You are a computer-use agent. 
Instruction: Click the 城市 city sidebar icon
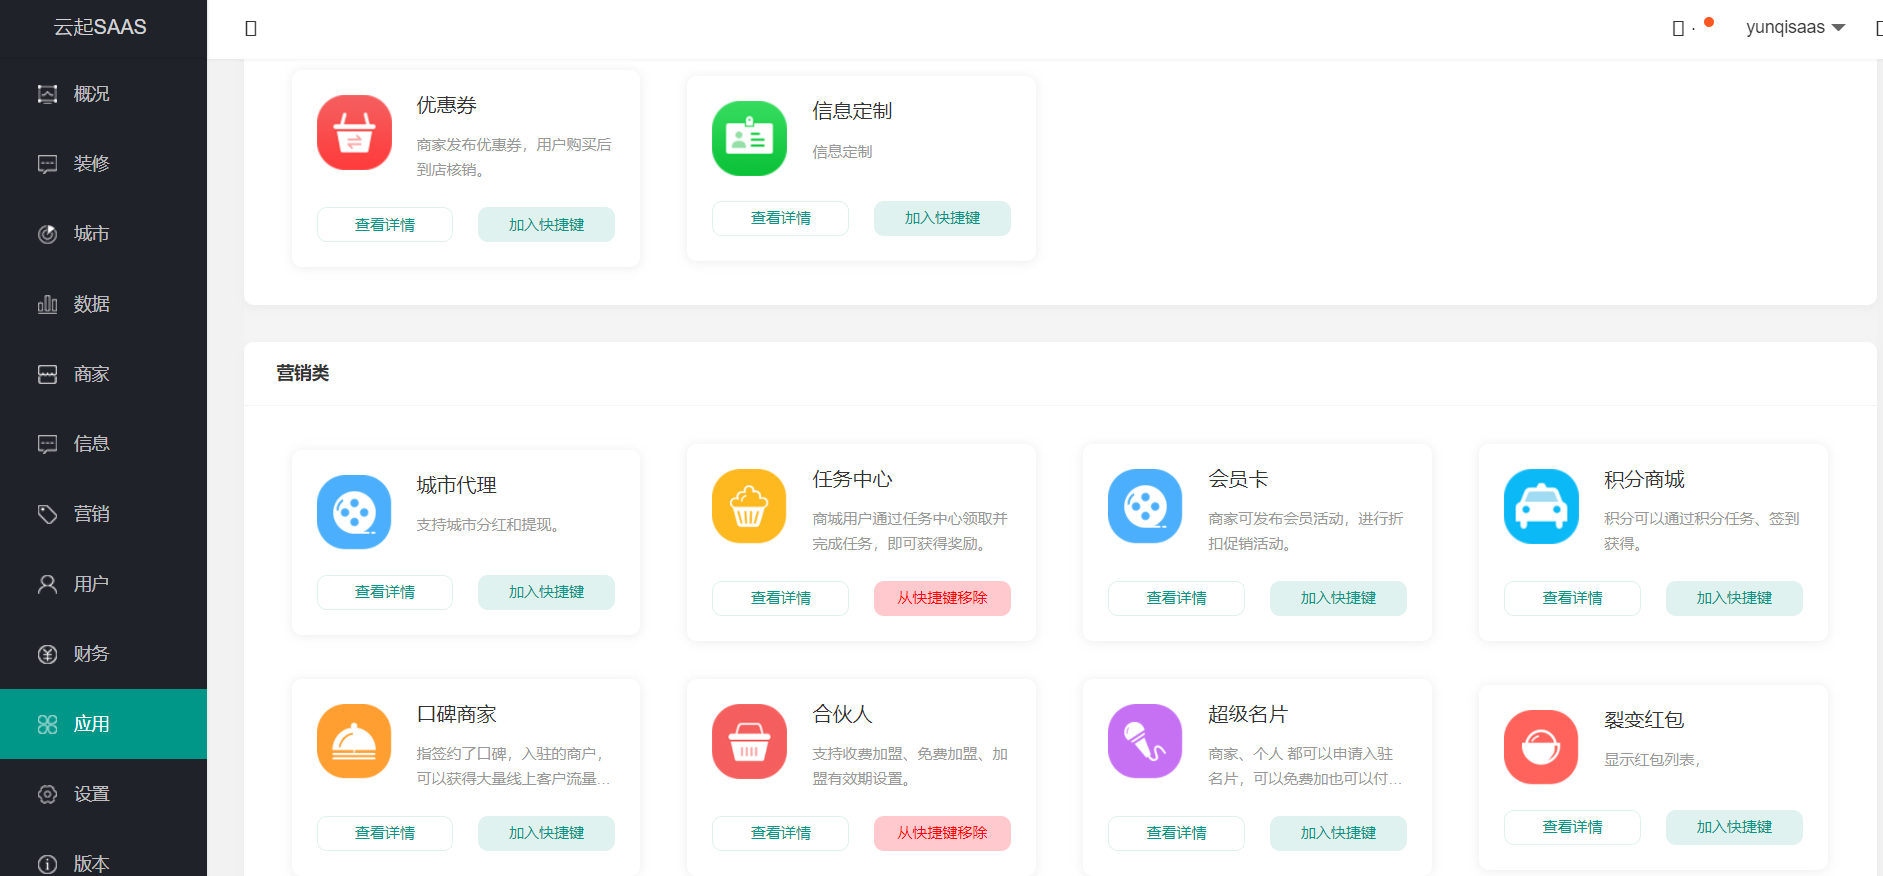[47, 234]
